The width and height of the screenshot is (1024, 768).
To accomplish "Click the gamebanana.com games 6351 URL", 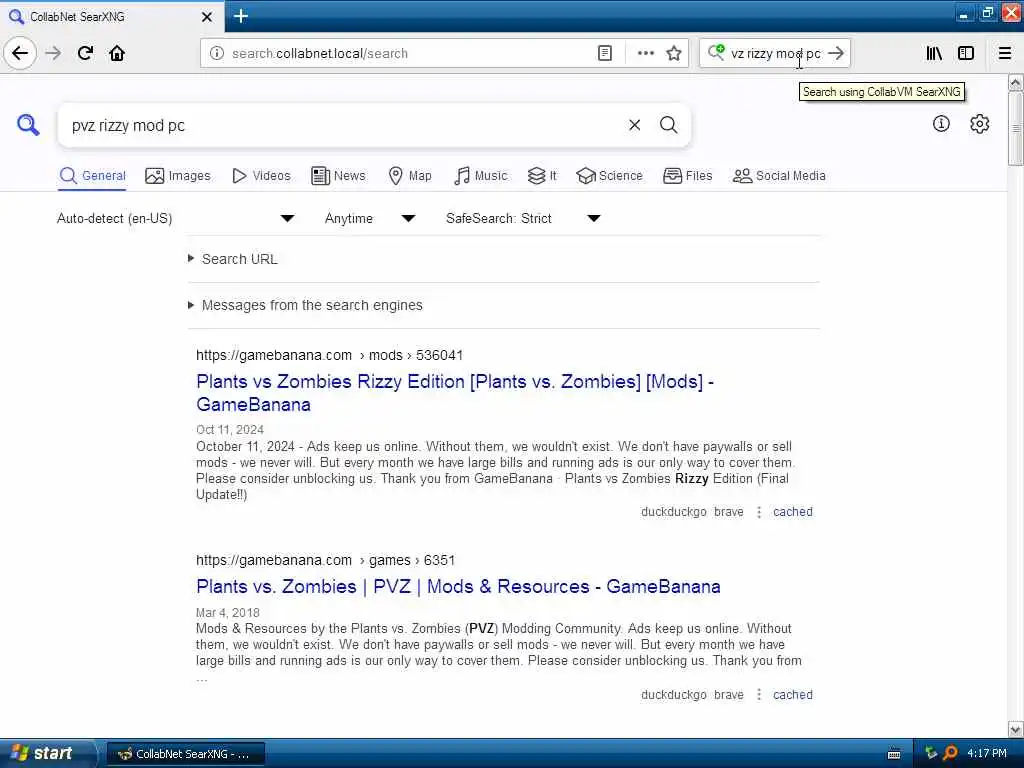I will pos(325,560).
